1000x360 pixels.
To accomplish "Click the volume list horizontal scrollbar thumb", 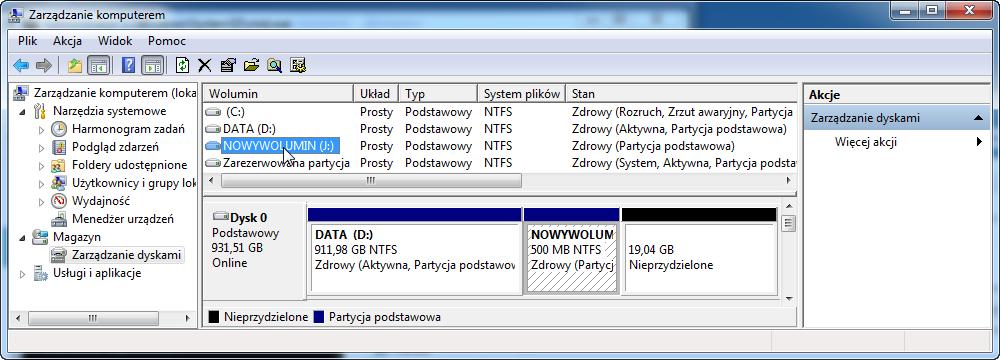I will [x=371, y=181].
